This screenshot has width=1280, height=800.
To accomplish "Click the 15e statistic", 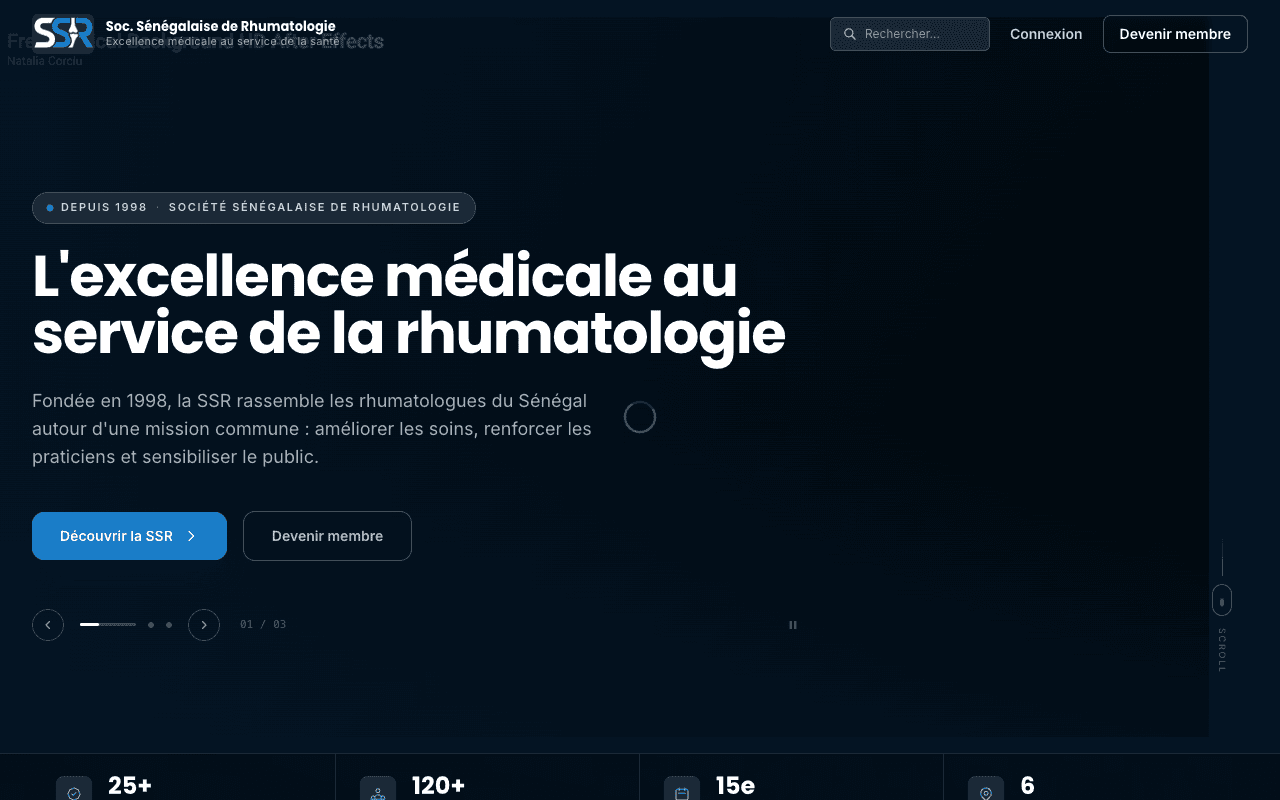I will coord(735,786).
